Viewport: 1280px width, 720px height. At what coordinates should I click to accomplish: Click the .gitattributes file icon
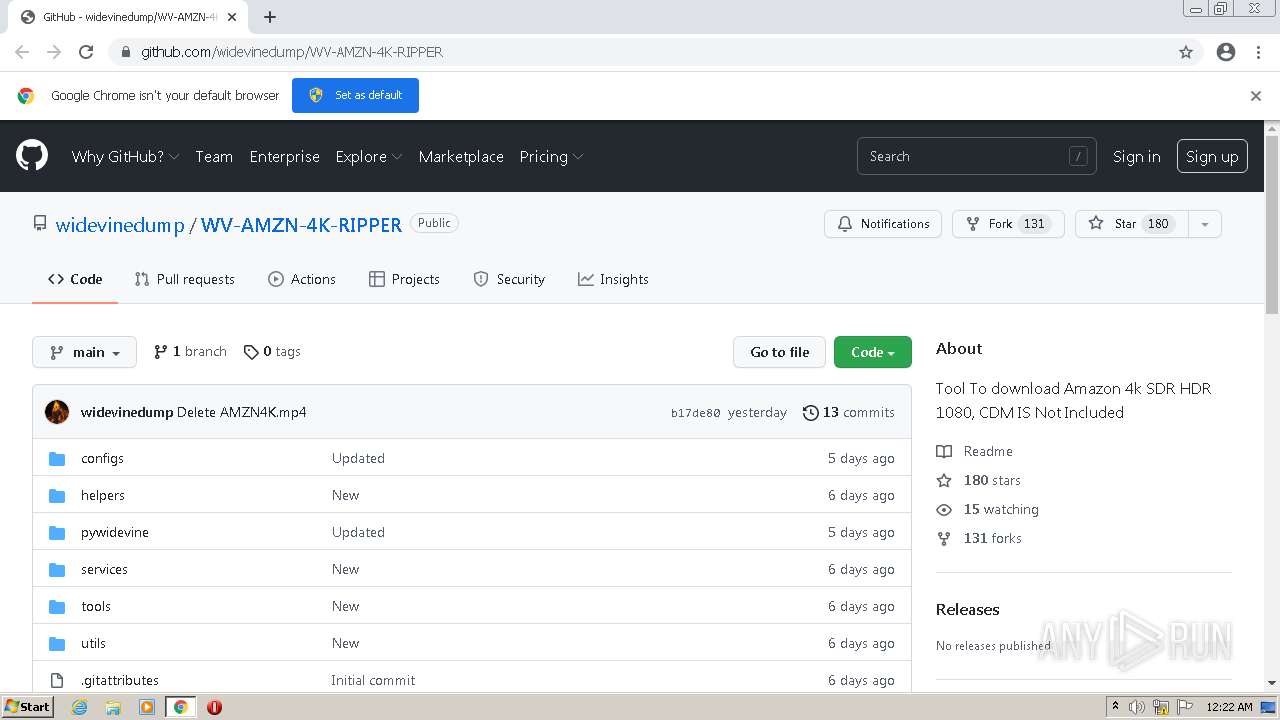point(58,680)
